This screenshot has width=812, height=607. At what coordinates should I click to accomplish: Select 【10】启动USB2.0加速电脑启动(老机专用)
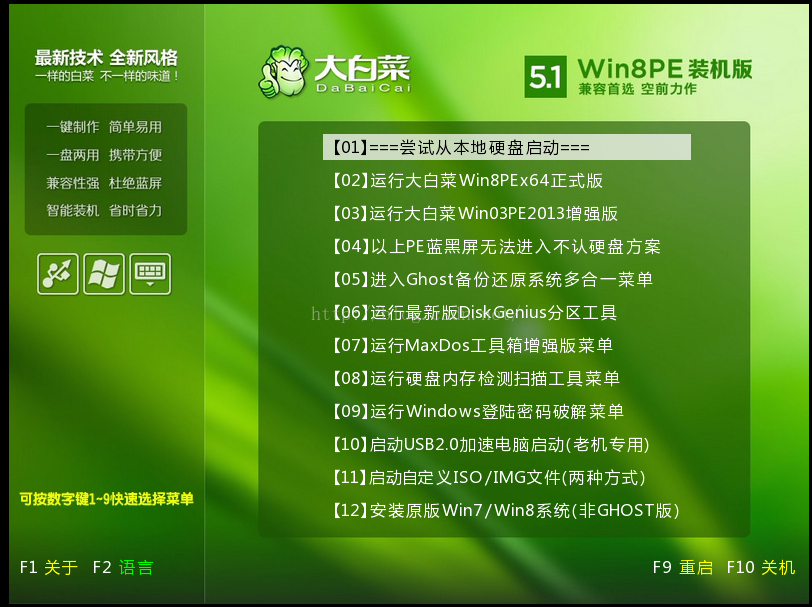[490, 444]
